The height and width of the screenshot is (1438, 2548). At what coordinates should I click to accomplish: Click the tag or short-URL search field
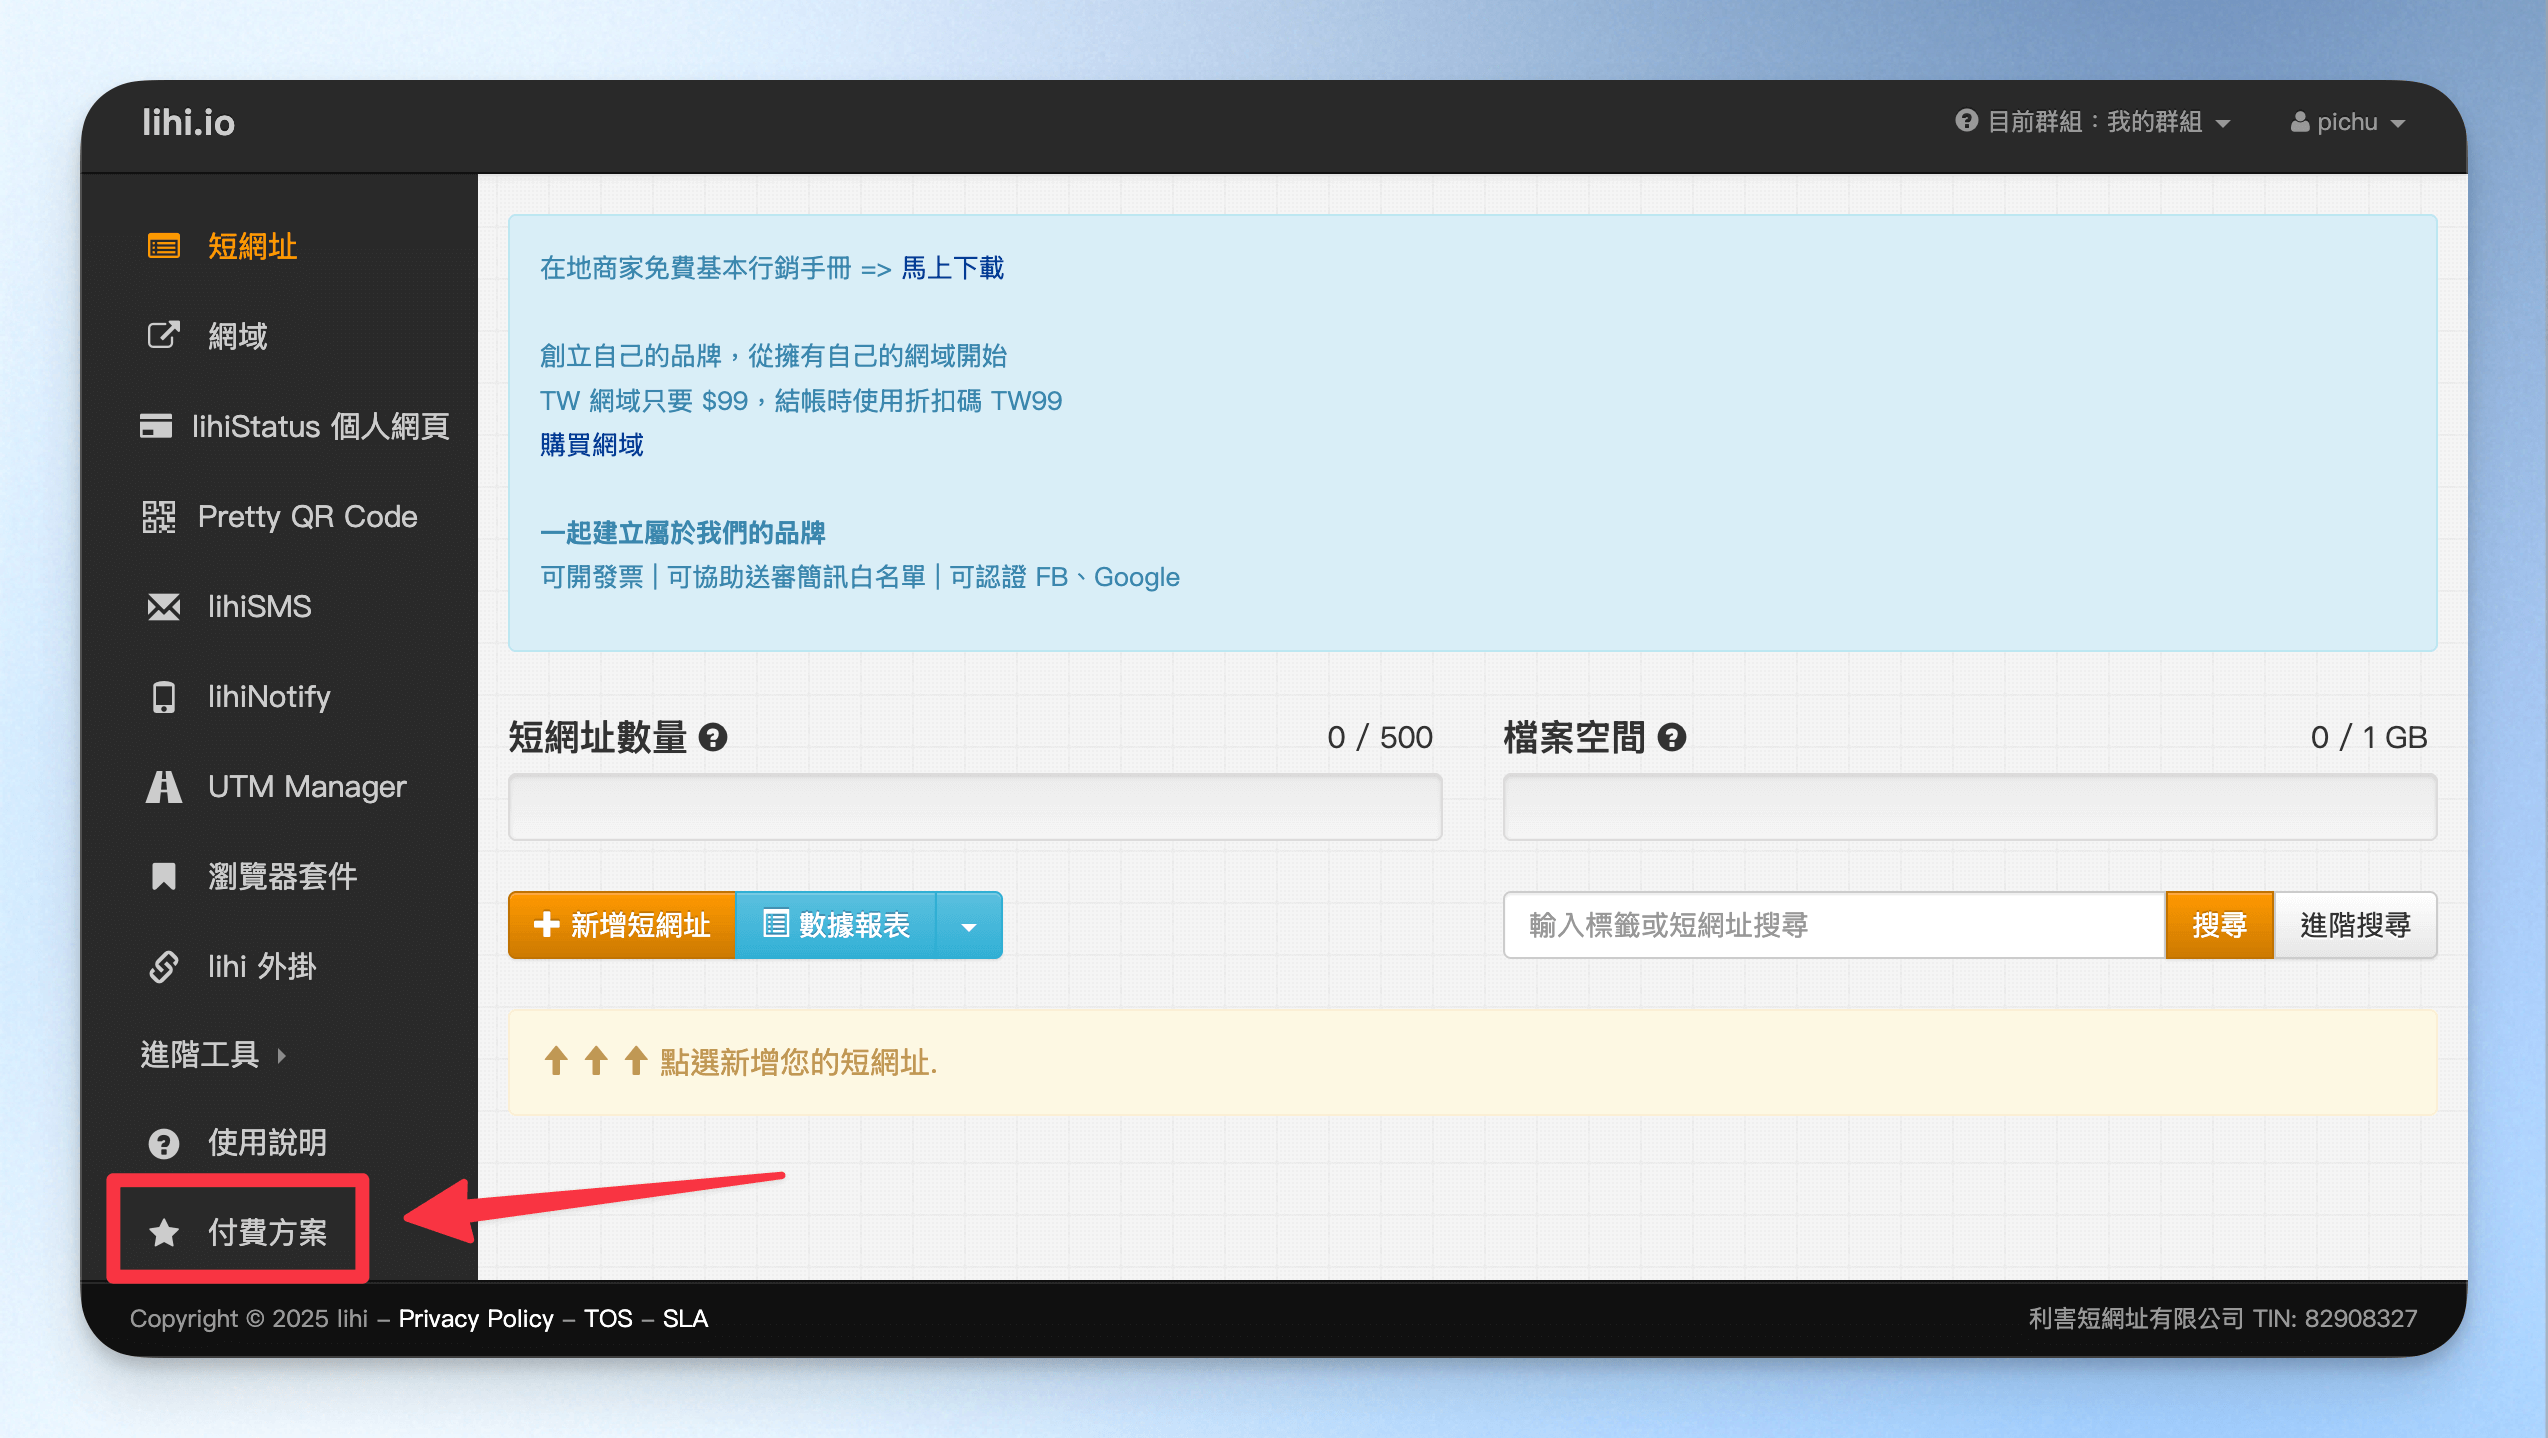1835,926
